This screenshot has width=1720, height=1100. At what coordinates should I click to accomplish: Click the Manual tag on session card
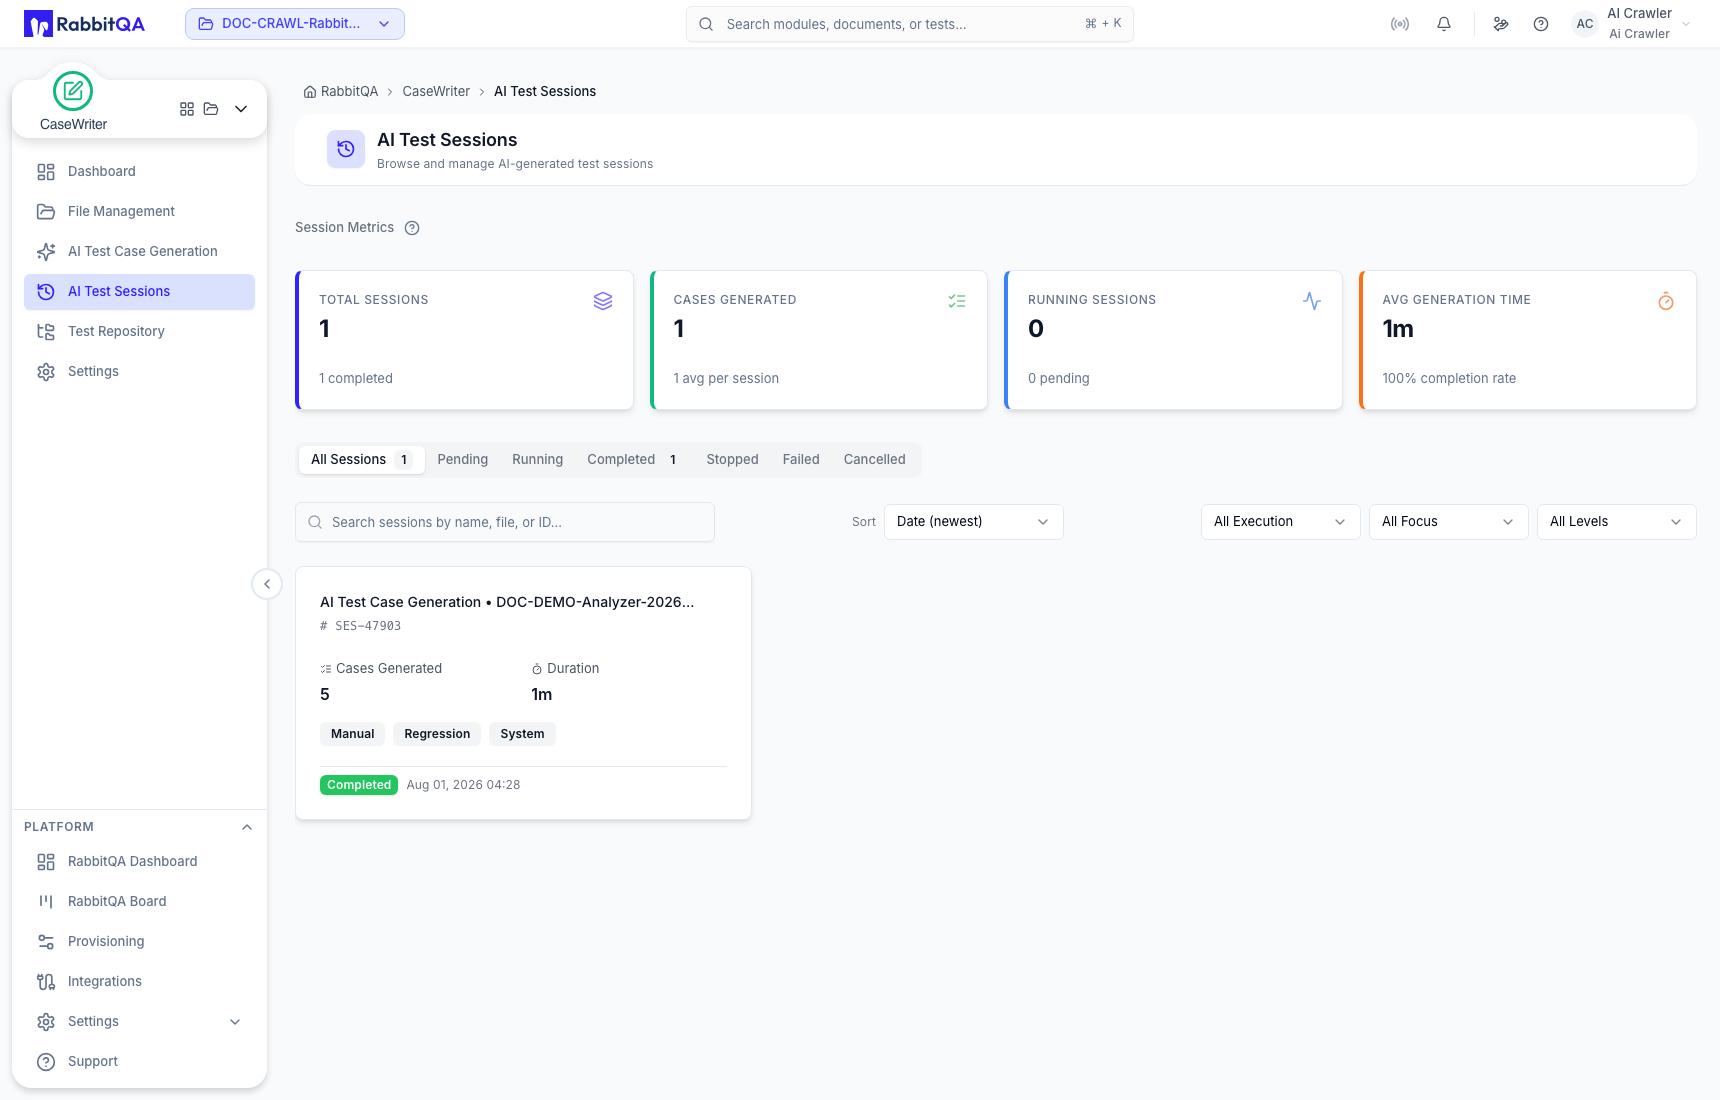353,734
